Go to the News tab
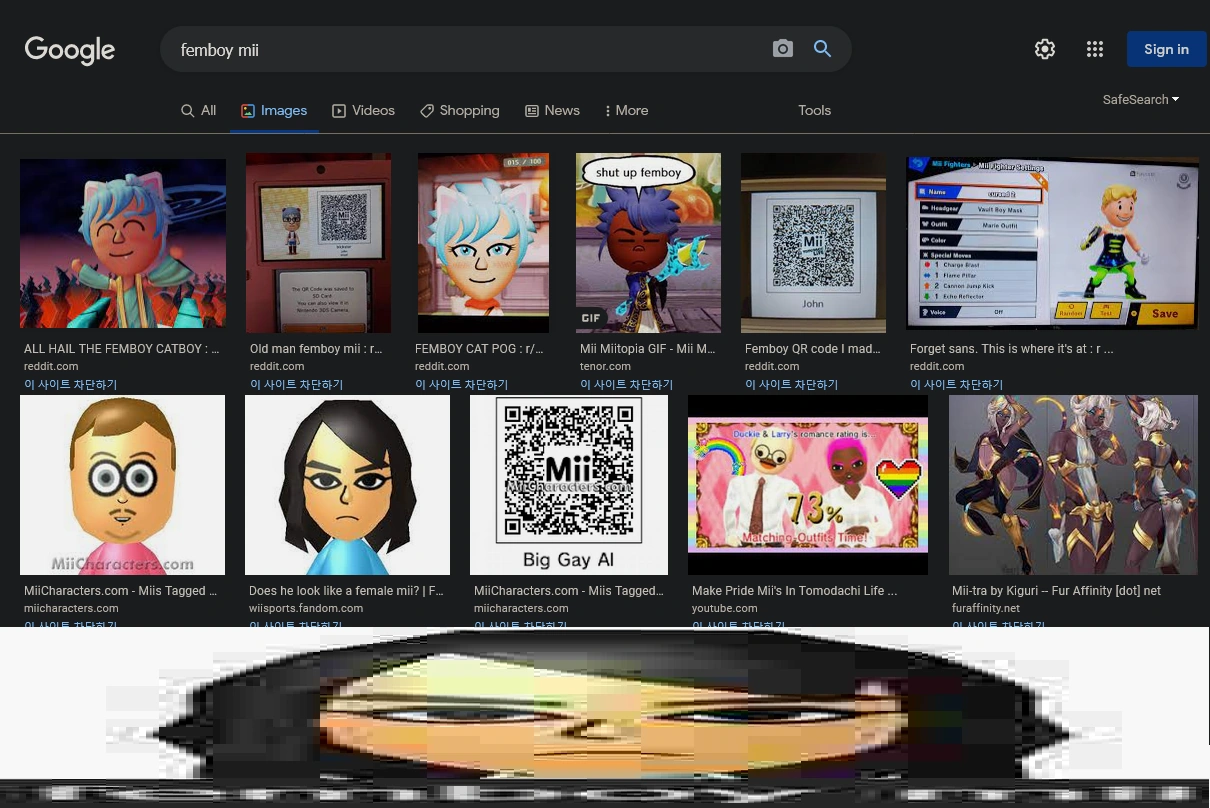 pyautogui.click(x=552, y=110)
